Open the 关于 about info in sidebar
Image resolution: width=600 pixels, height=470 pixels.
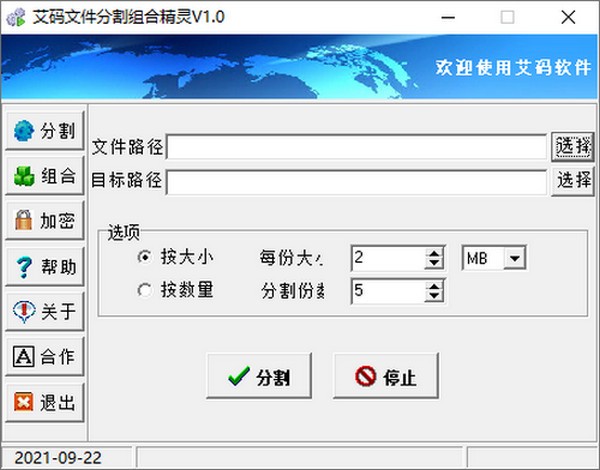tap(44, 312)
